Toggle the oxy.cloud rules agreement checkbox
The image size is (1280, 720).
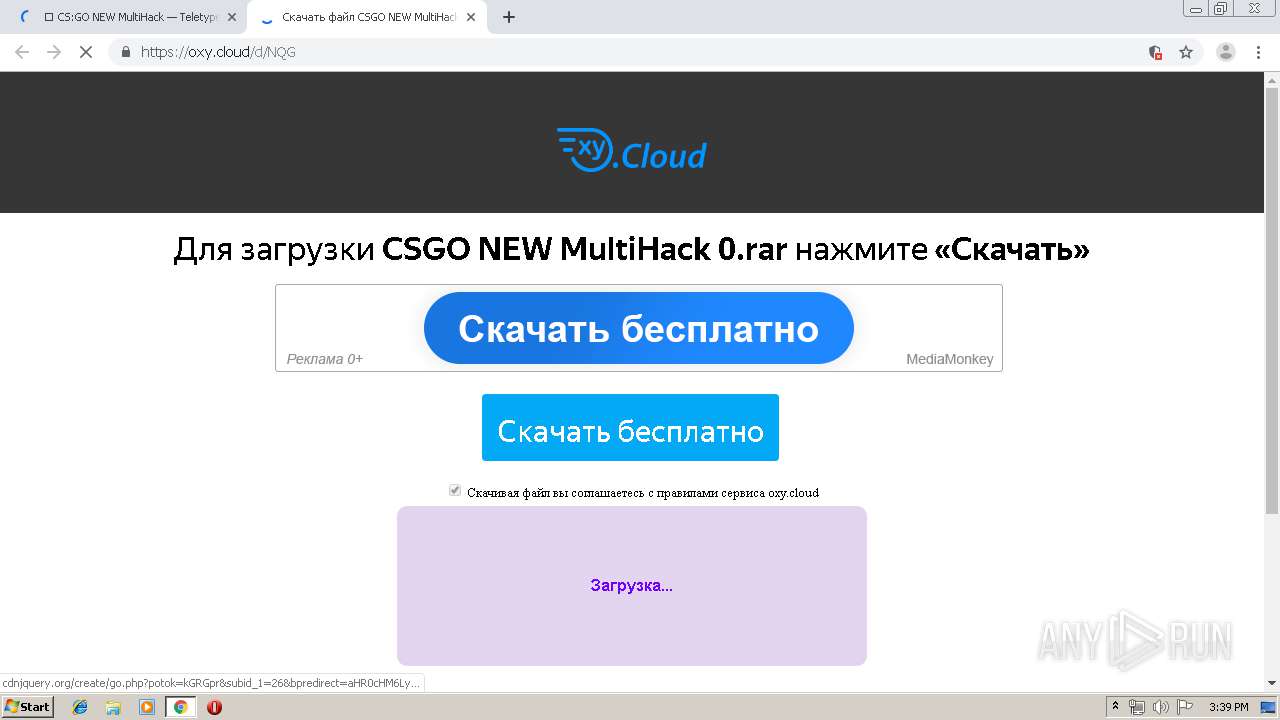point(455,491)
